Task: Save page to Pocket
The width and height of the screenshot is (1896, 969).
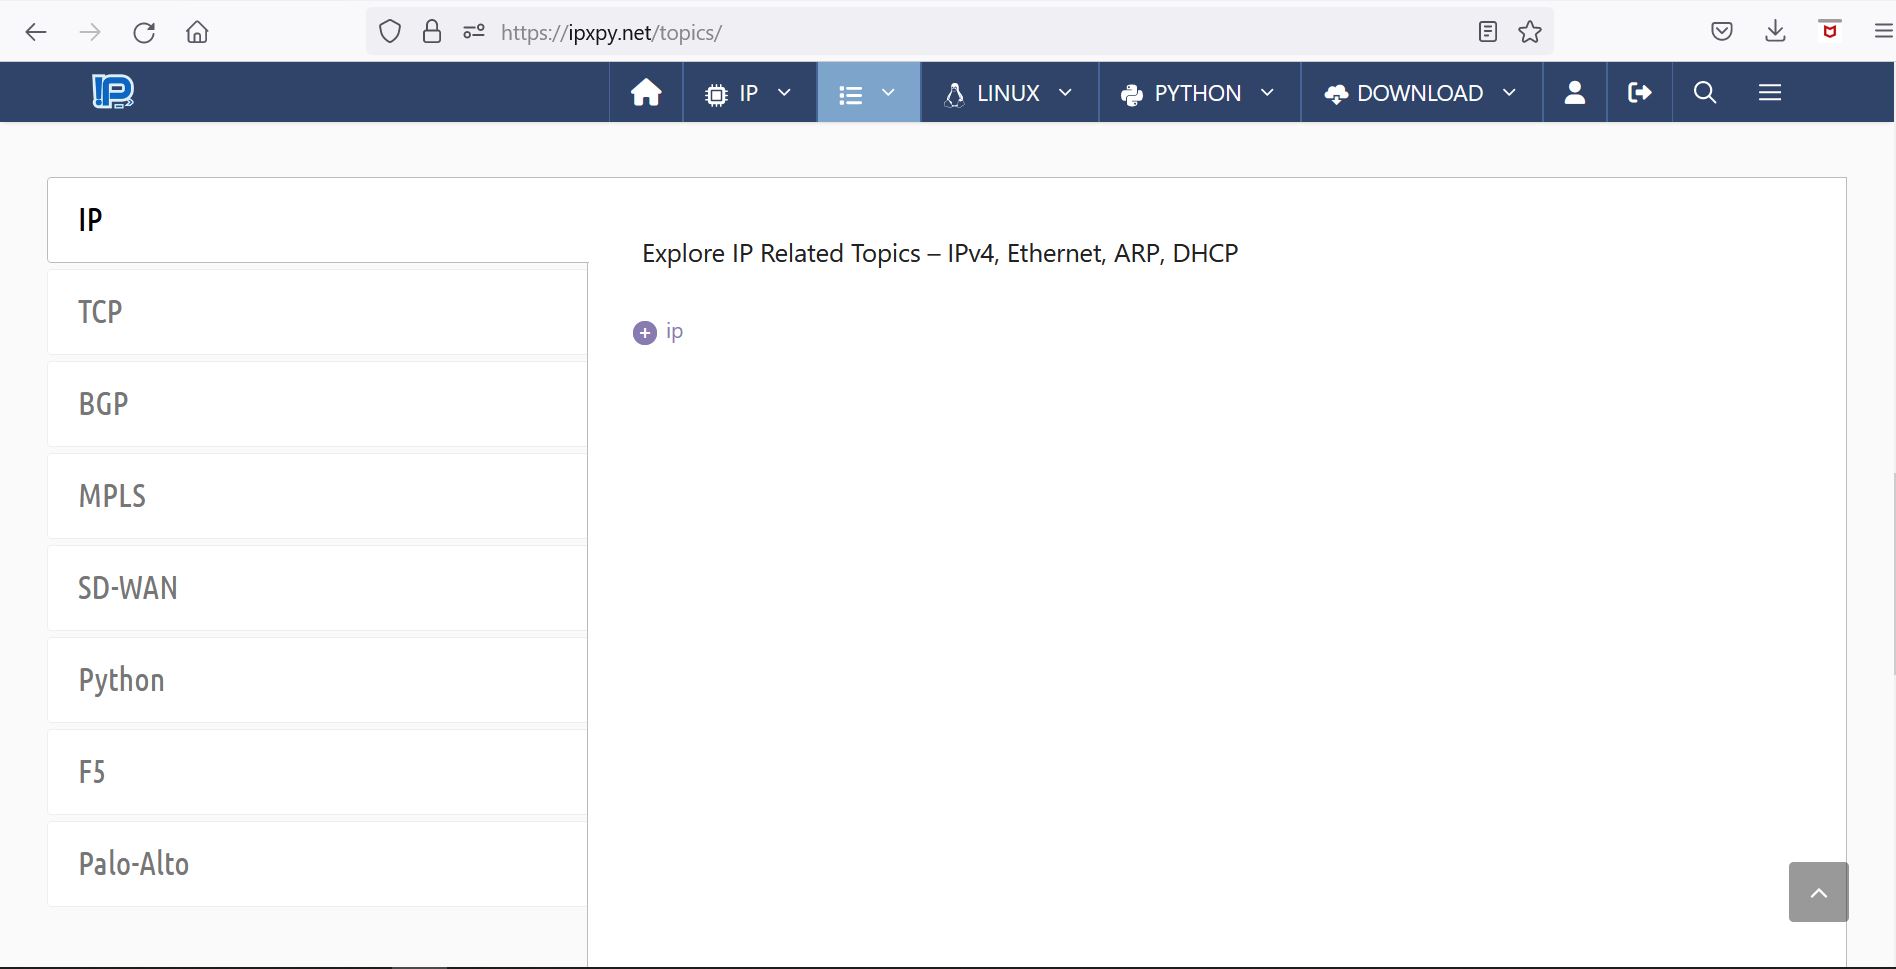Action: 1722,32
